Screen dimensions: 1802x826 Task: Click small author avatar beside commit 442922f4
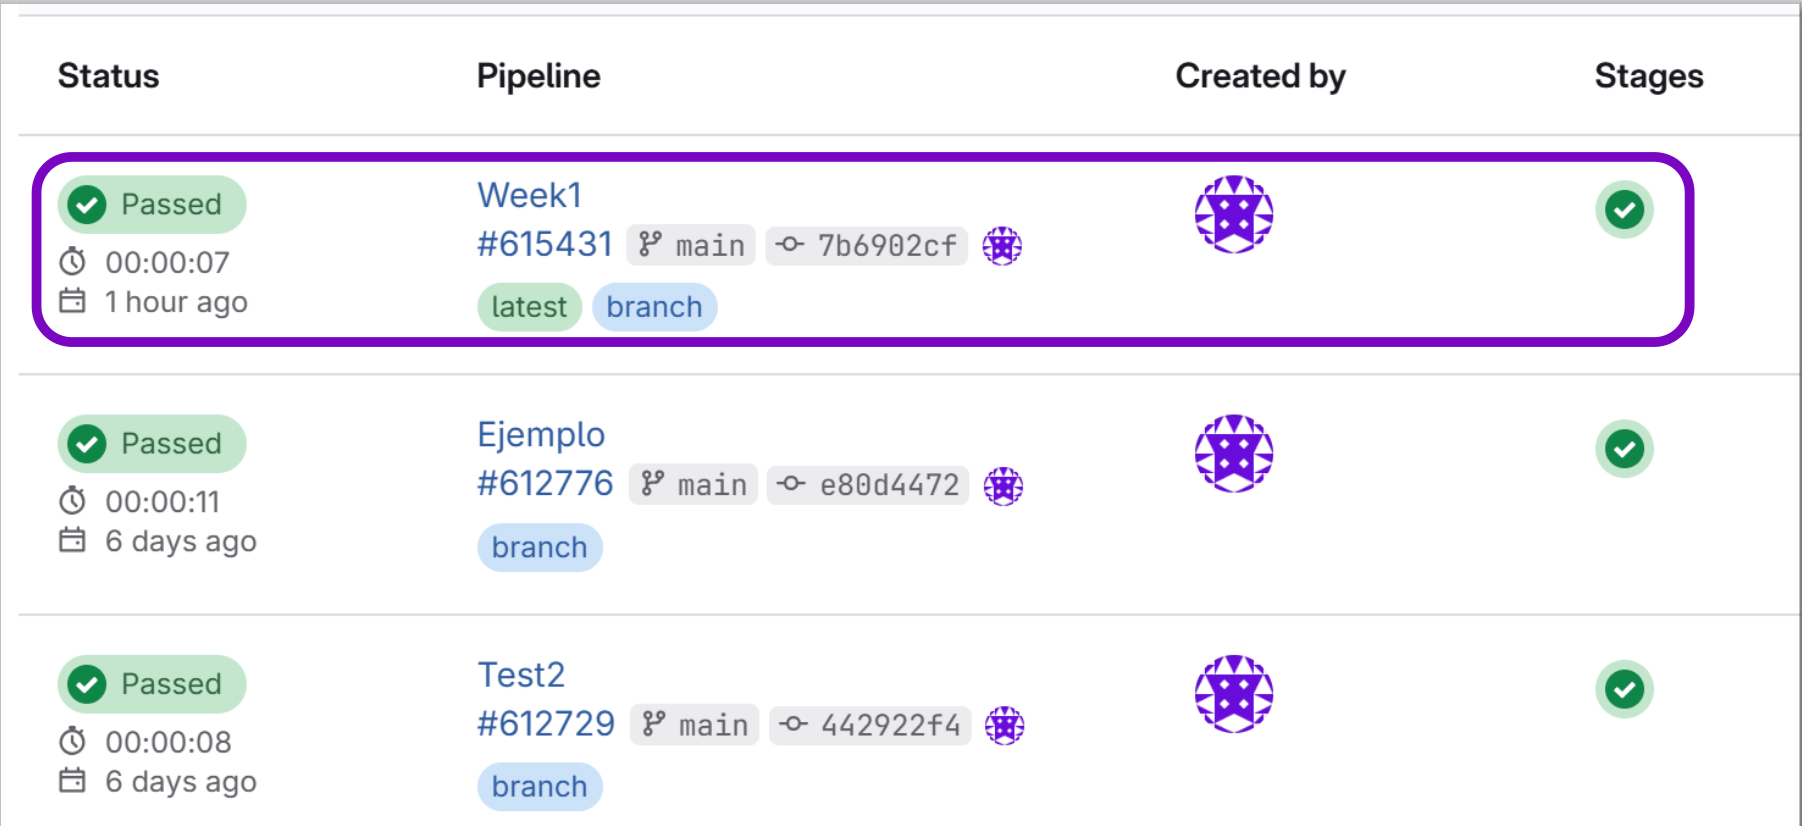coord(1004,726)
